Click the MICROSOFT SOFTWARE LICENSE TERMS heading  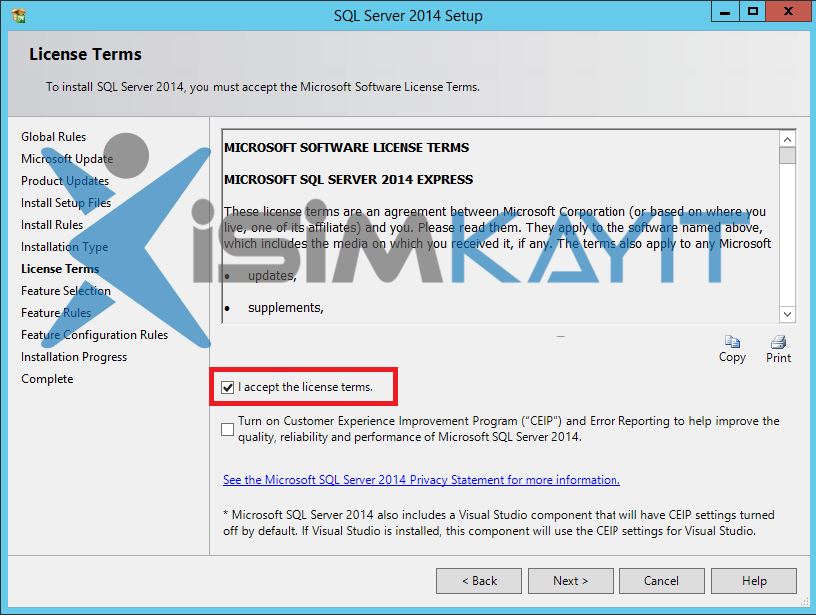point(347,148)
